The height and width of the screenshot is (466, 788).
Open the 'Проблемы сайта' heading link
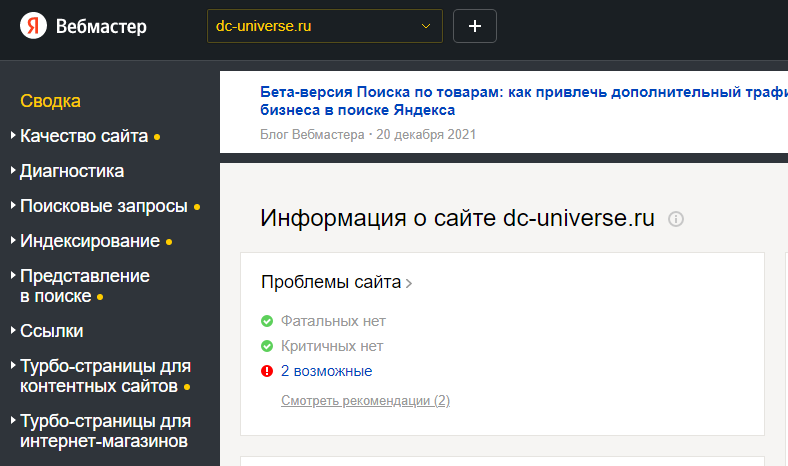[331, 283]
